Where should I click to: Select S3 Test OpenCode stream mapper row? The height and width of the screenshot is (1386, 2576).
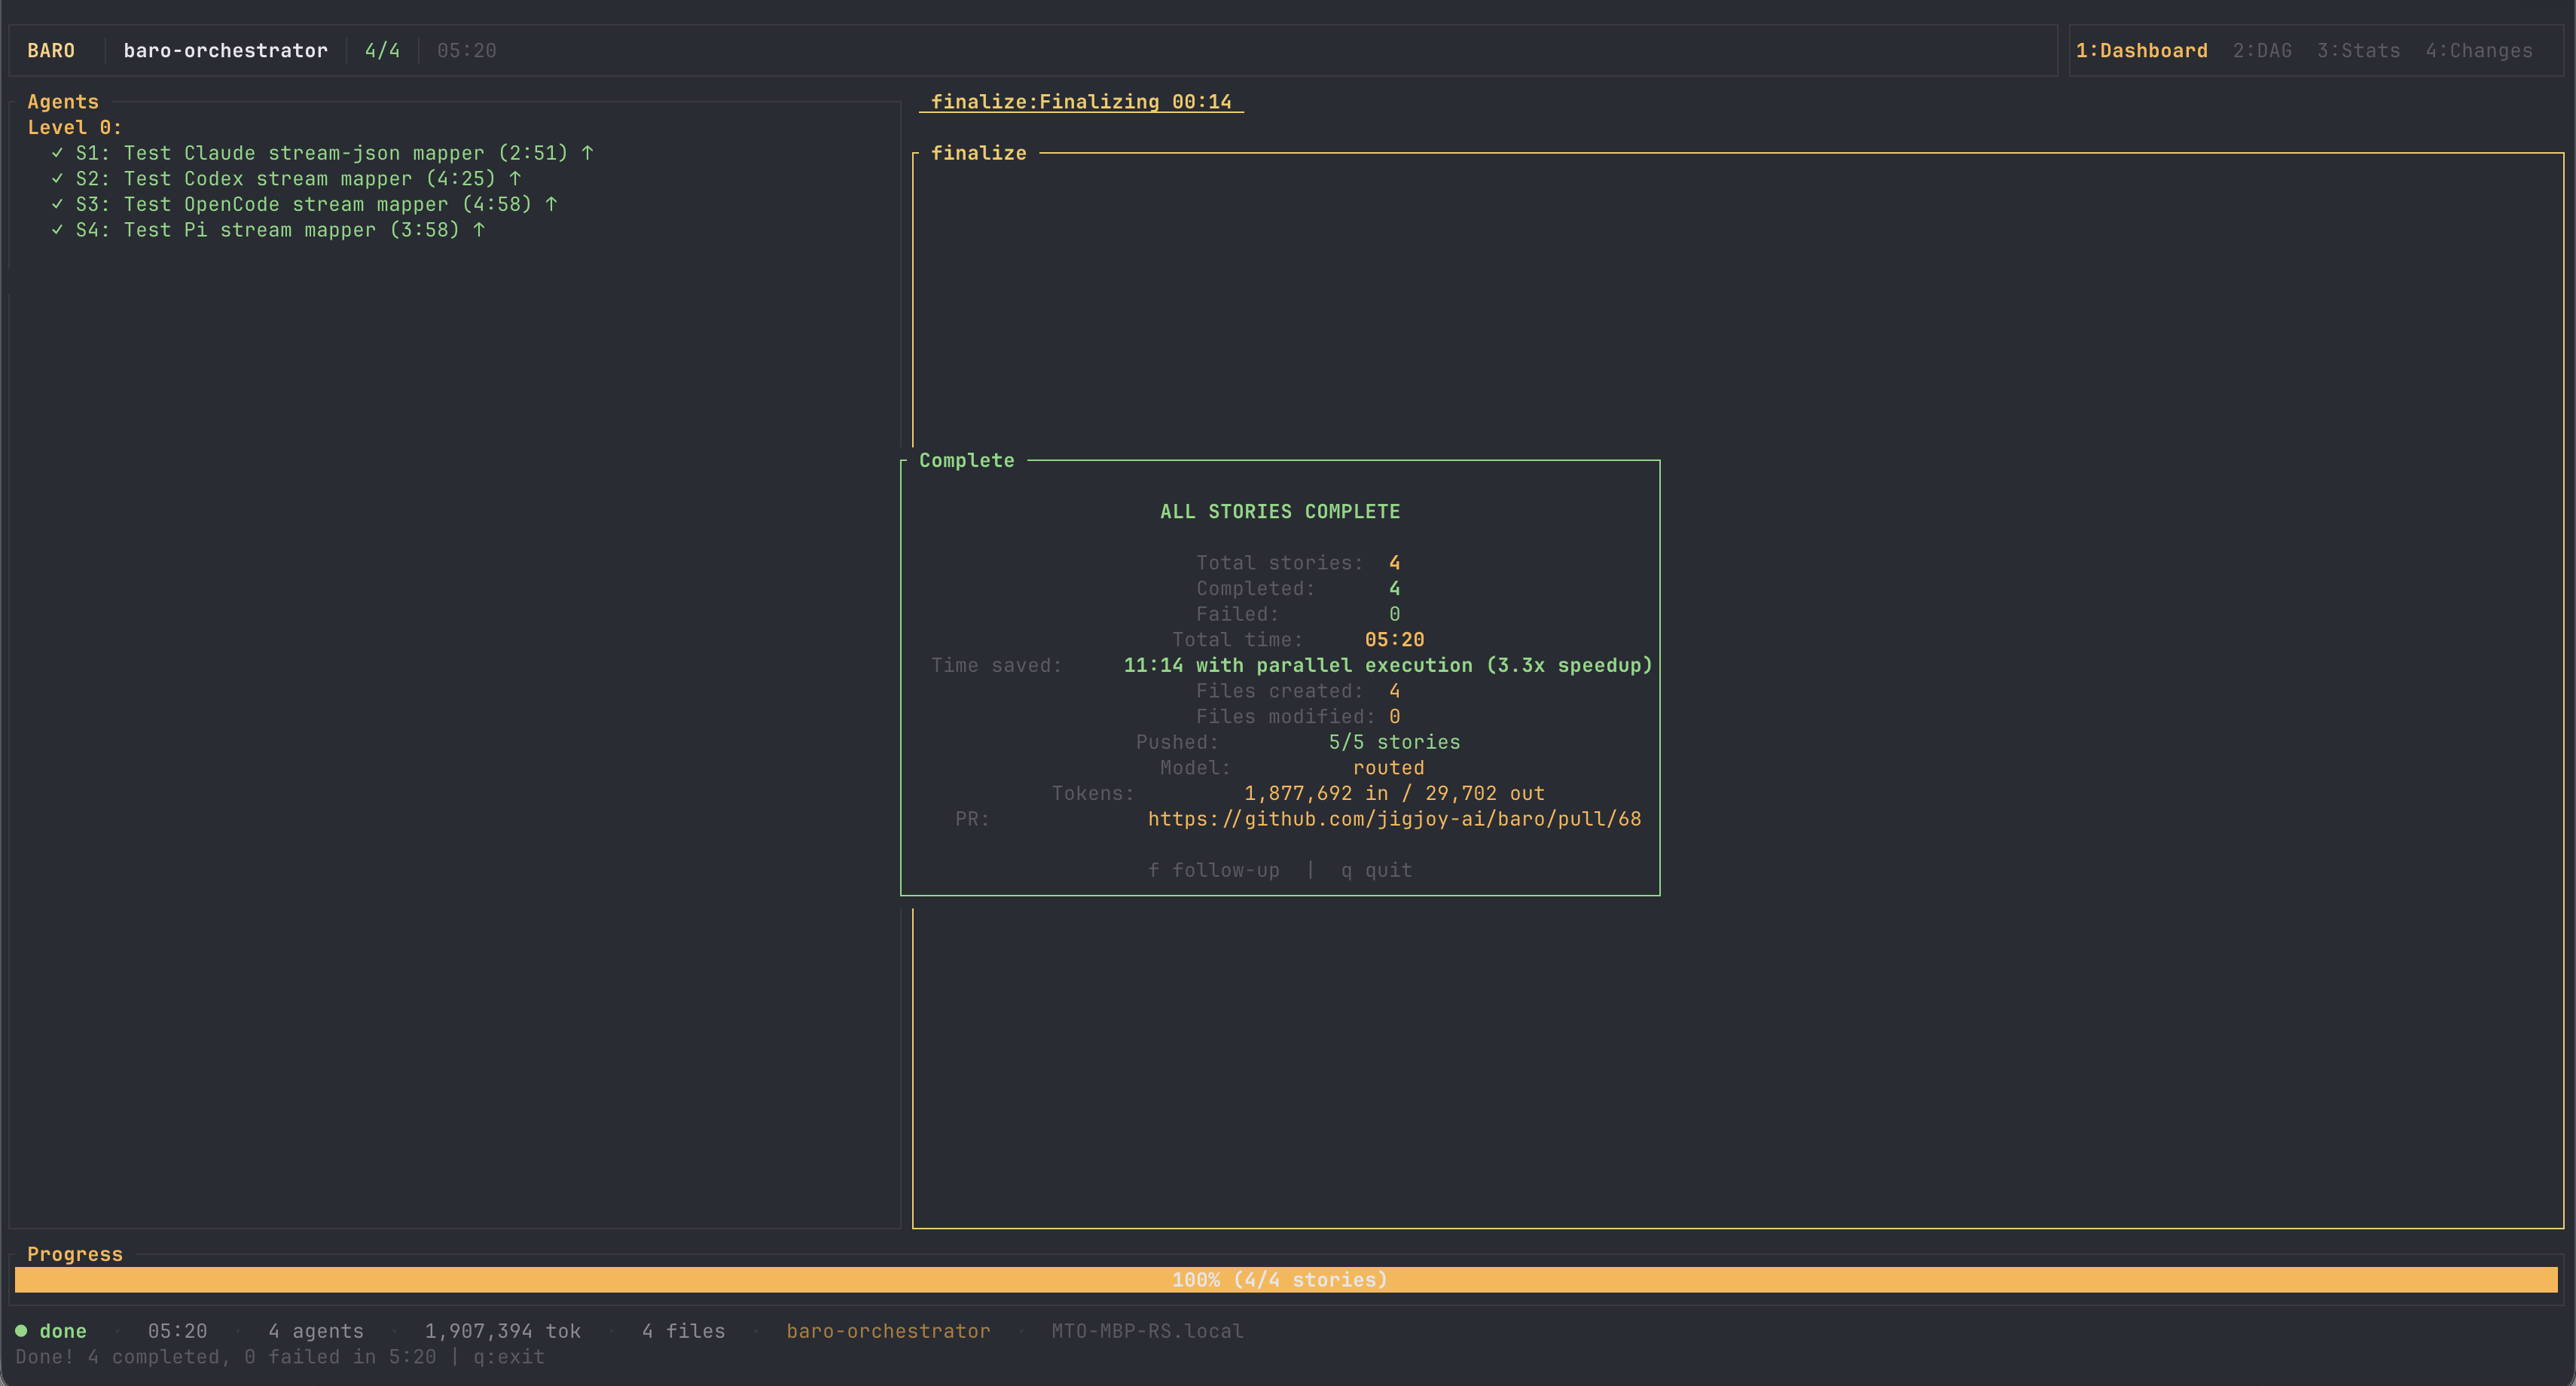tap(304, 204)
